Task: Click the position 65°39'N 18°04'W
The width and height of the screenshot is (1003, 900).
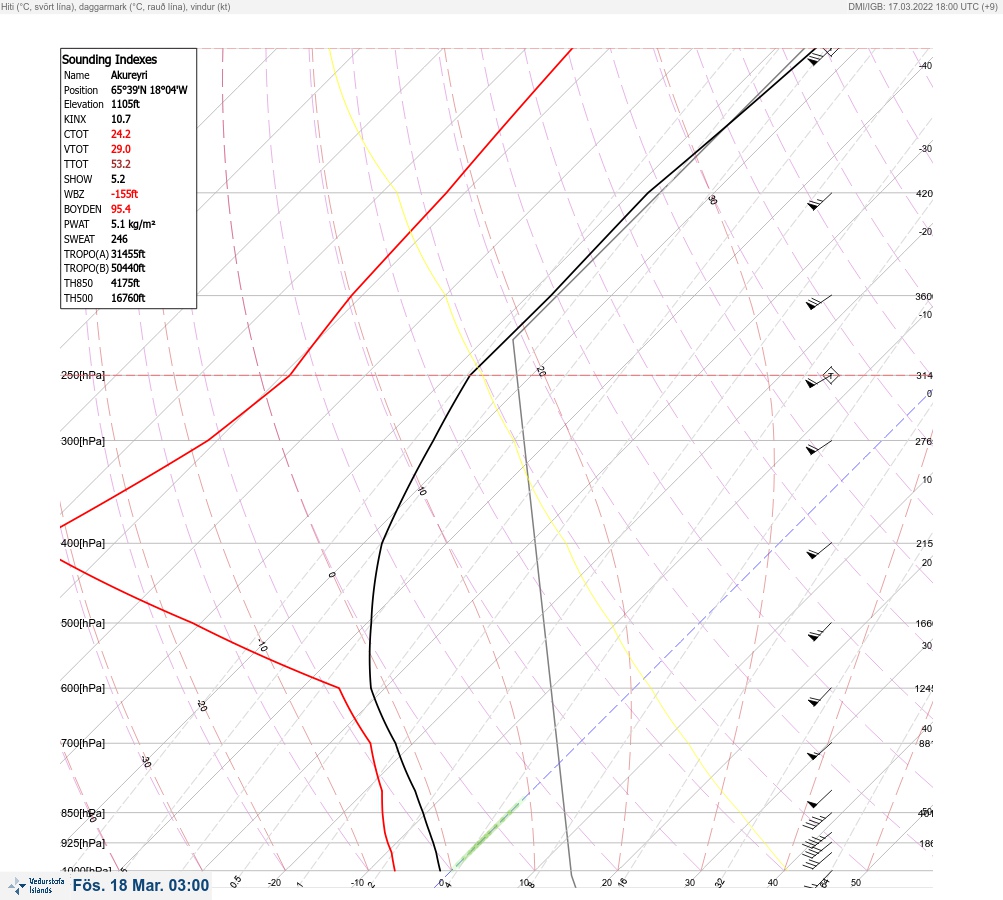Action: point(149,90)
